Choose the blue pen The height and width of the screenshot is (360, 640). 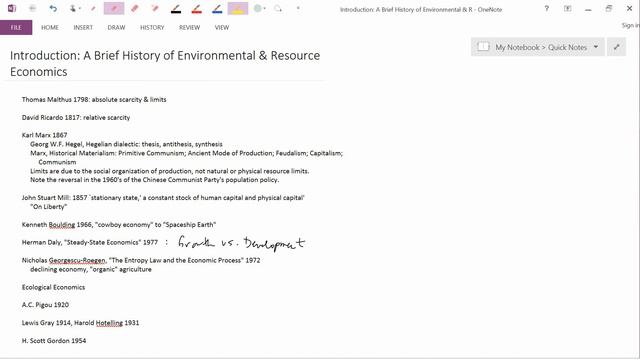point(217,9)
